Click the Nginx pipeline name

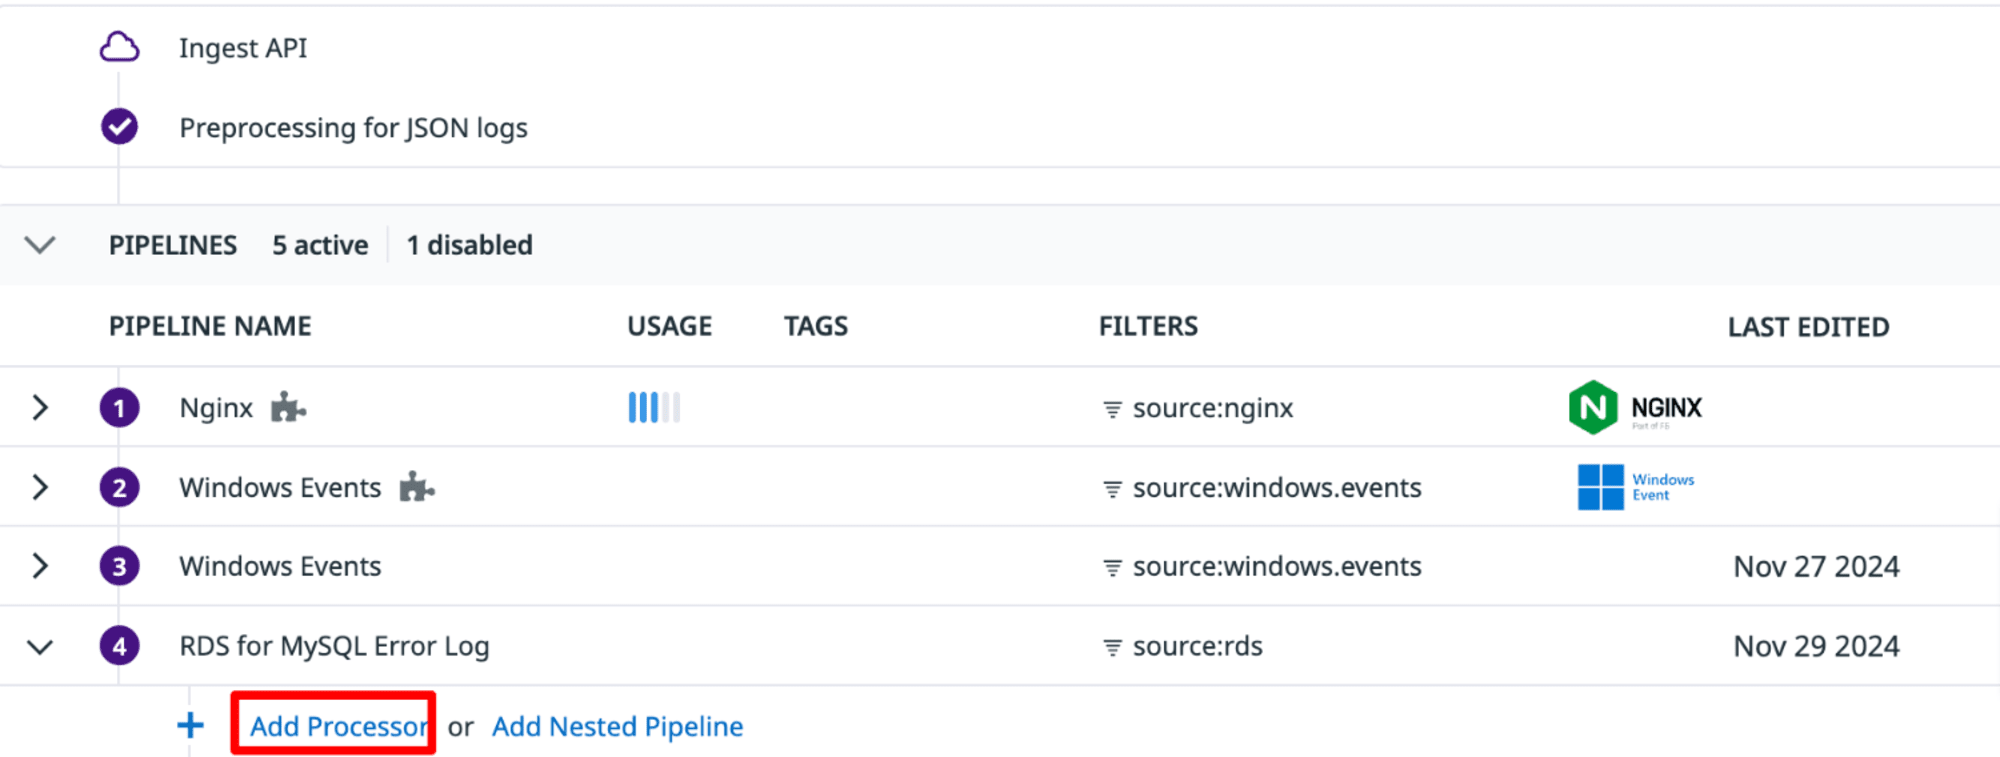pos(216,408)
